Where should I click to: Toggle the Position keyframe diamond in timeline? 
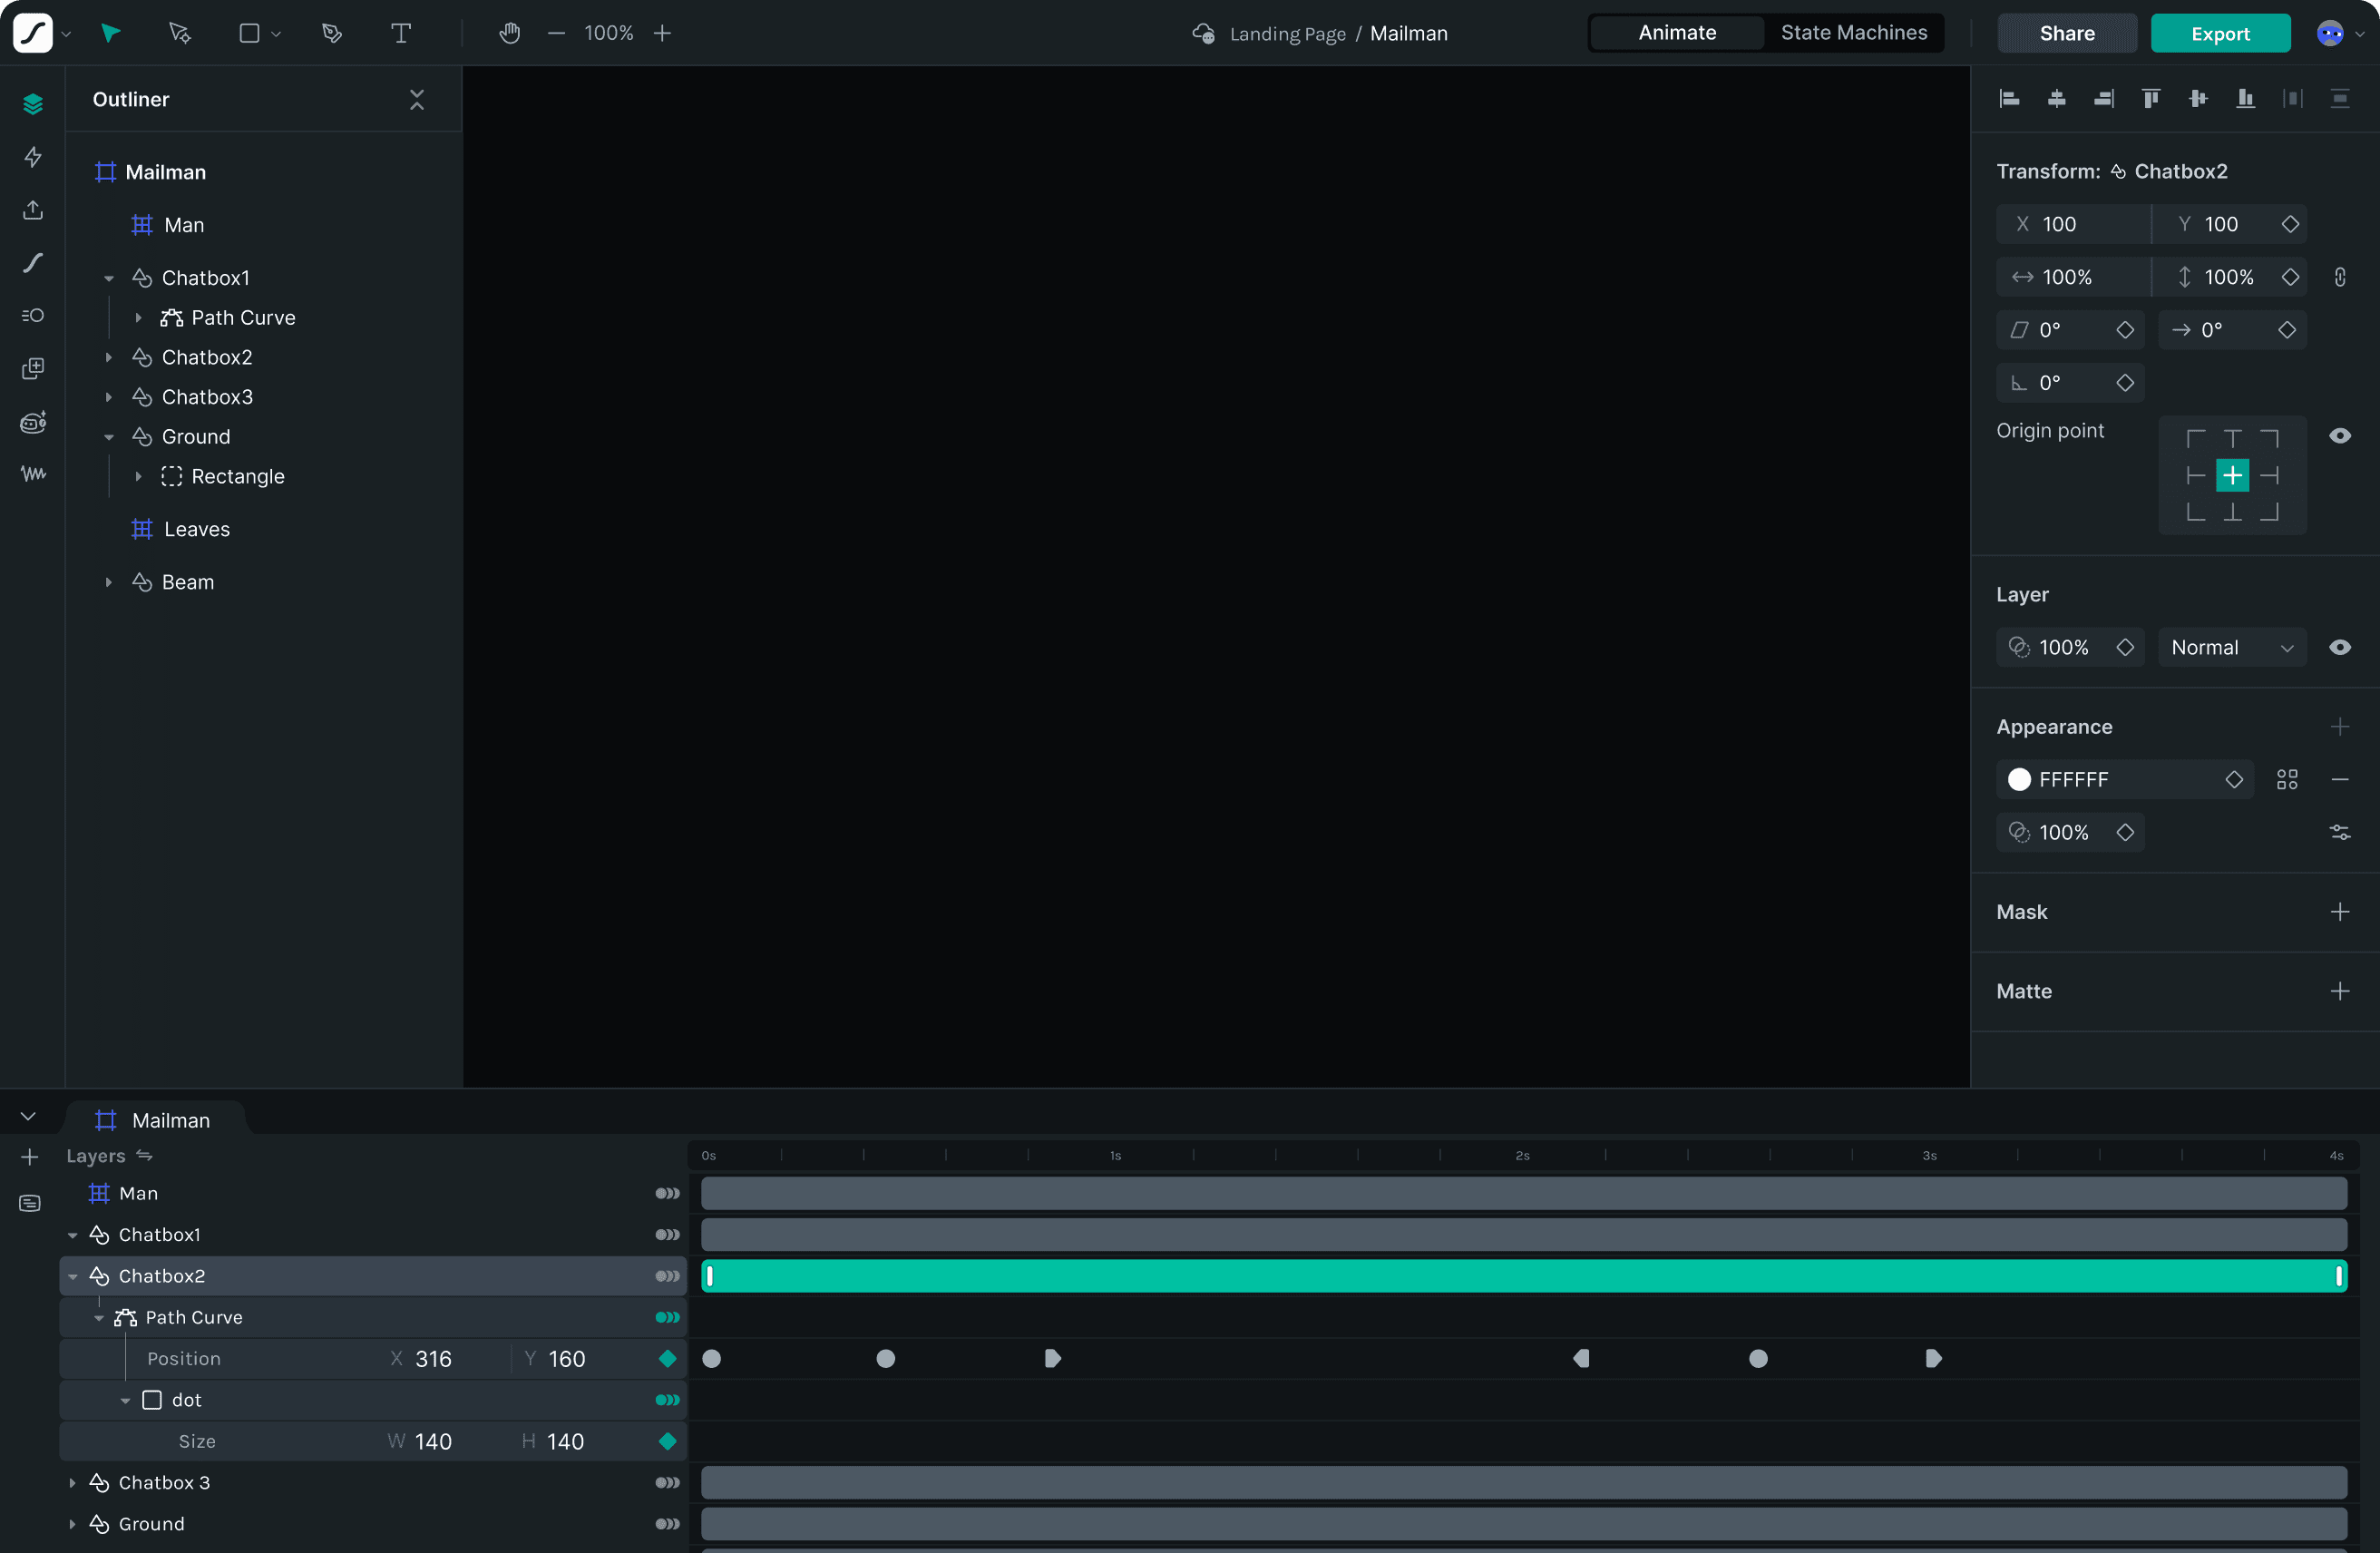coord(668,1359)
